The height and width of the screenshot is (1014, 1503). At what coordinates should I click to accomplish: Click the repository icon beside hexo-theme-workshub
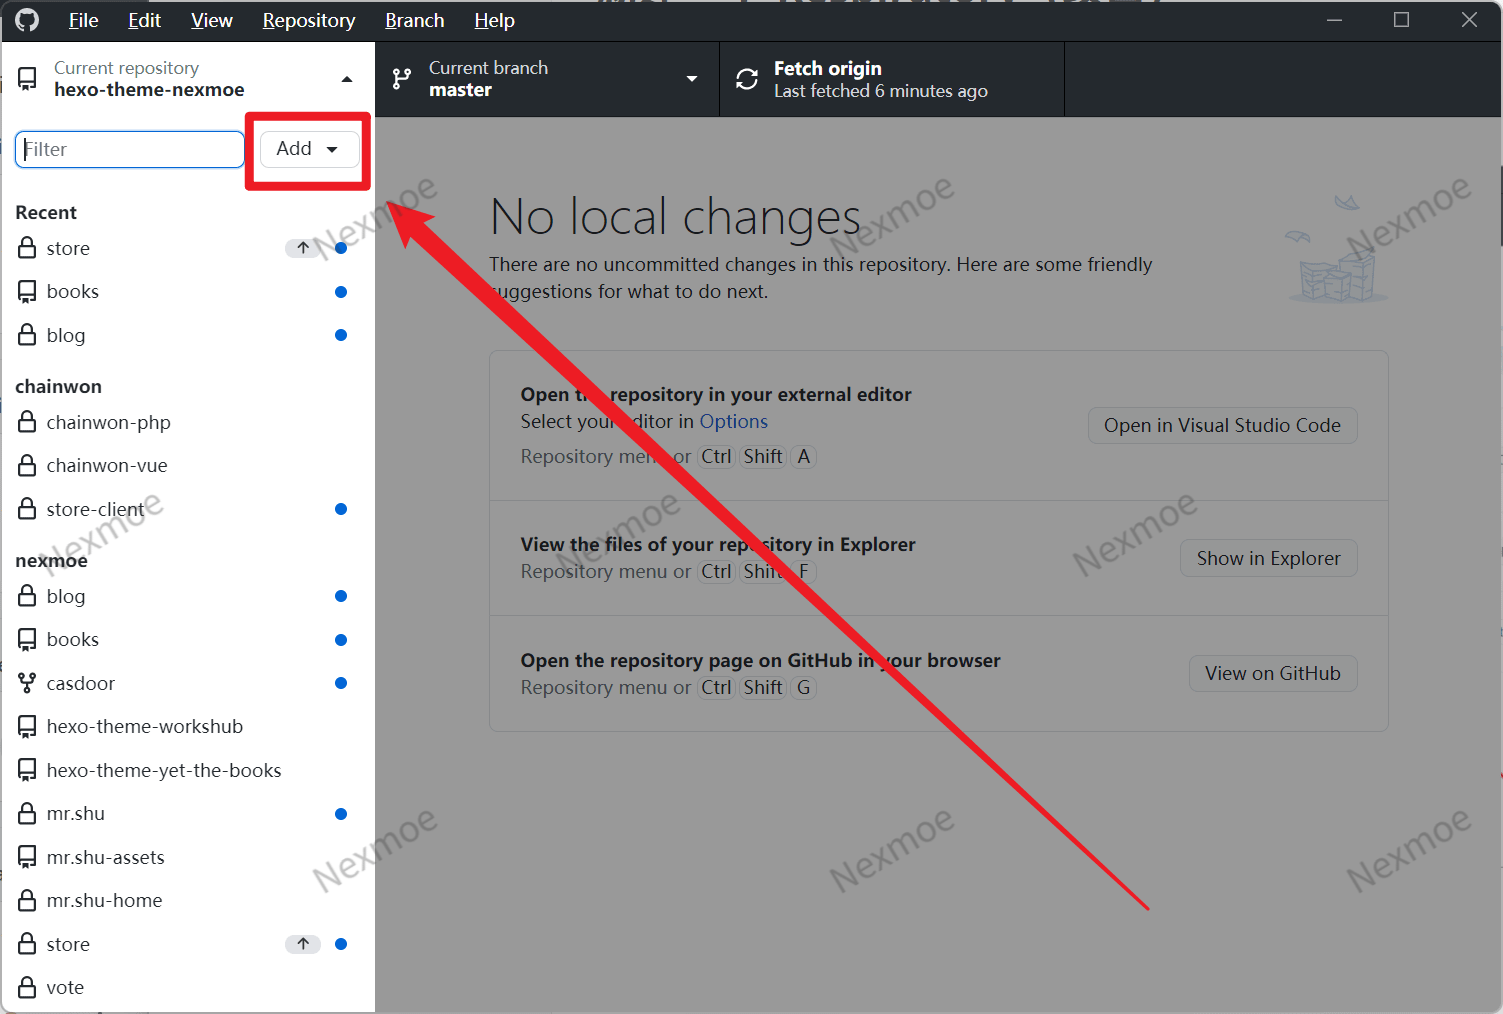click(27, 727)
